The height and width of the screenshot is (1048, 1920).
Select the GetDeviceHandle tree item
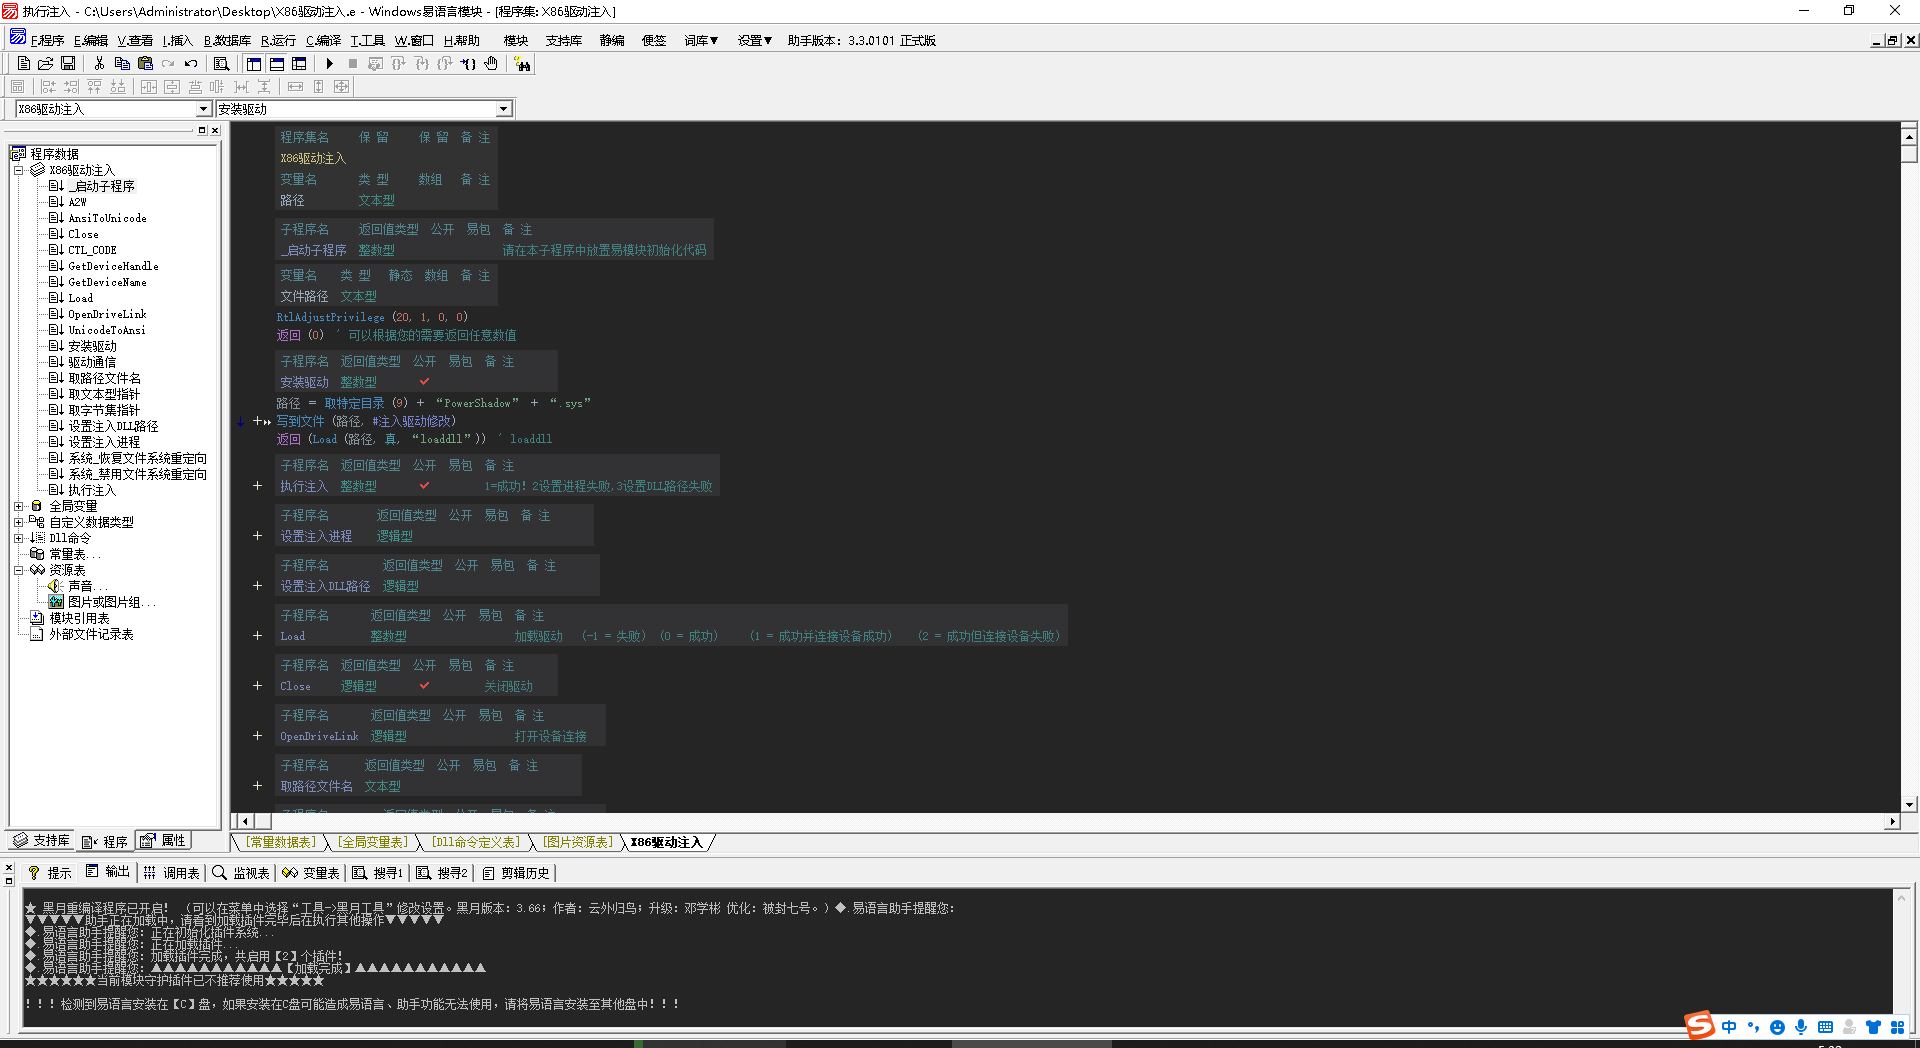113,266
